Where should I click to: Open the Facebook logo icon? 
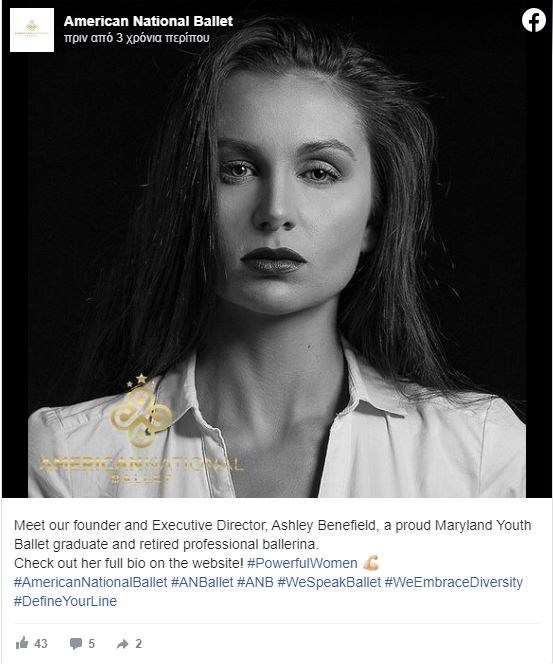(534, 20)
